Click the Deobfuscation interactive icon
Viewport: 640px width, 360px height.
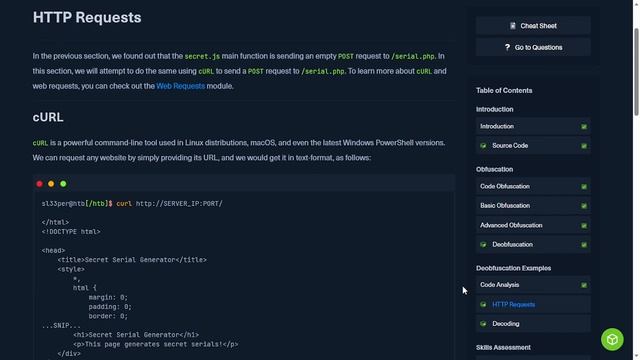[483, 244]
